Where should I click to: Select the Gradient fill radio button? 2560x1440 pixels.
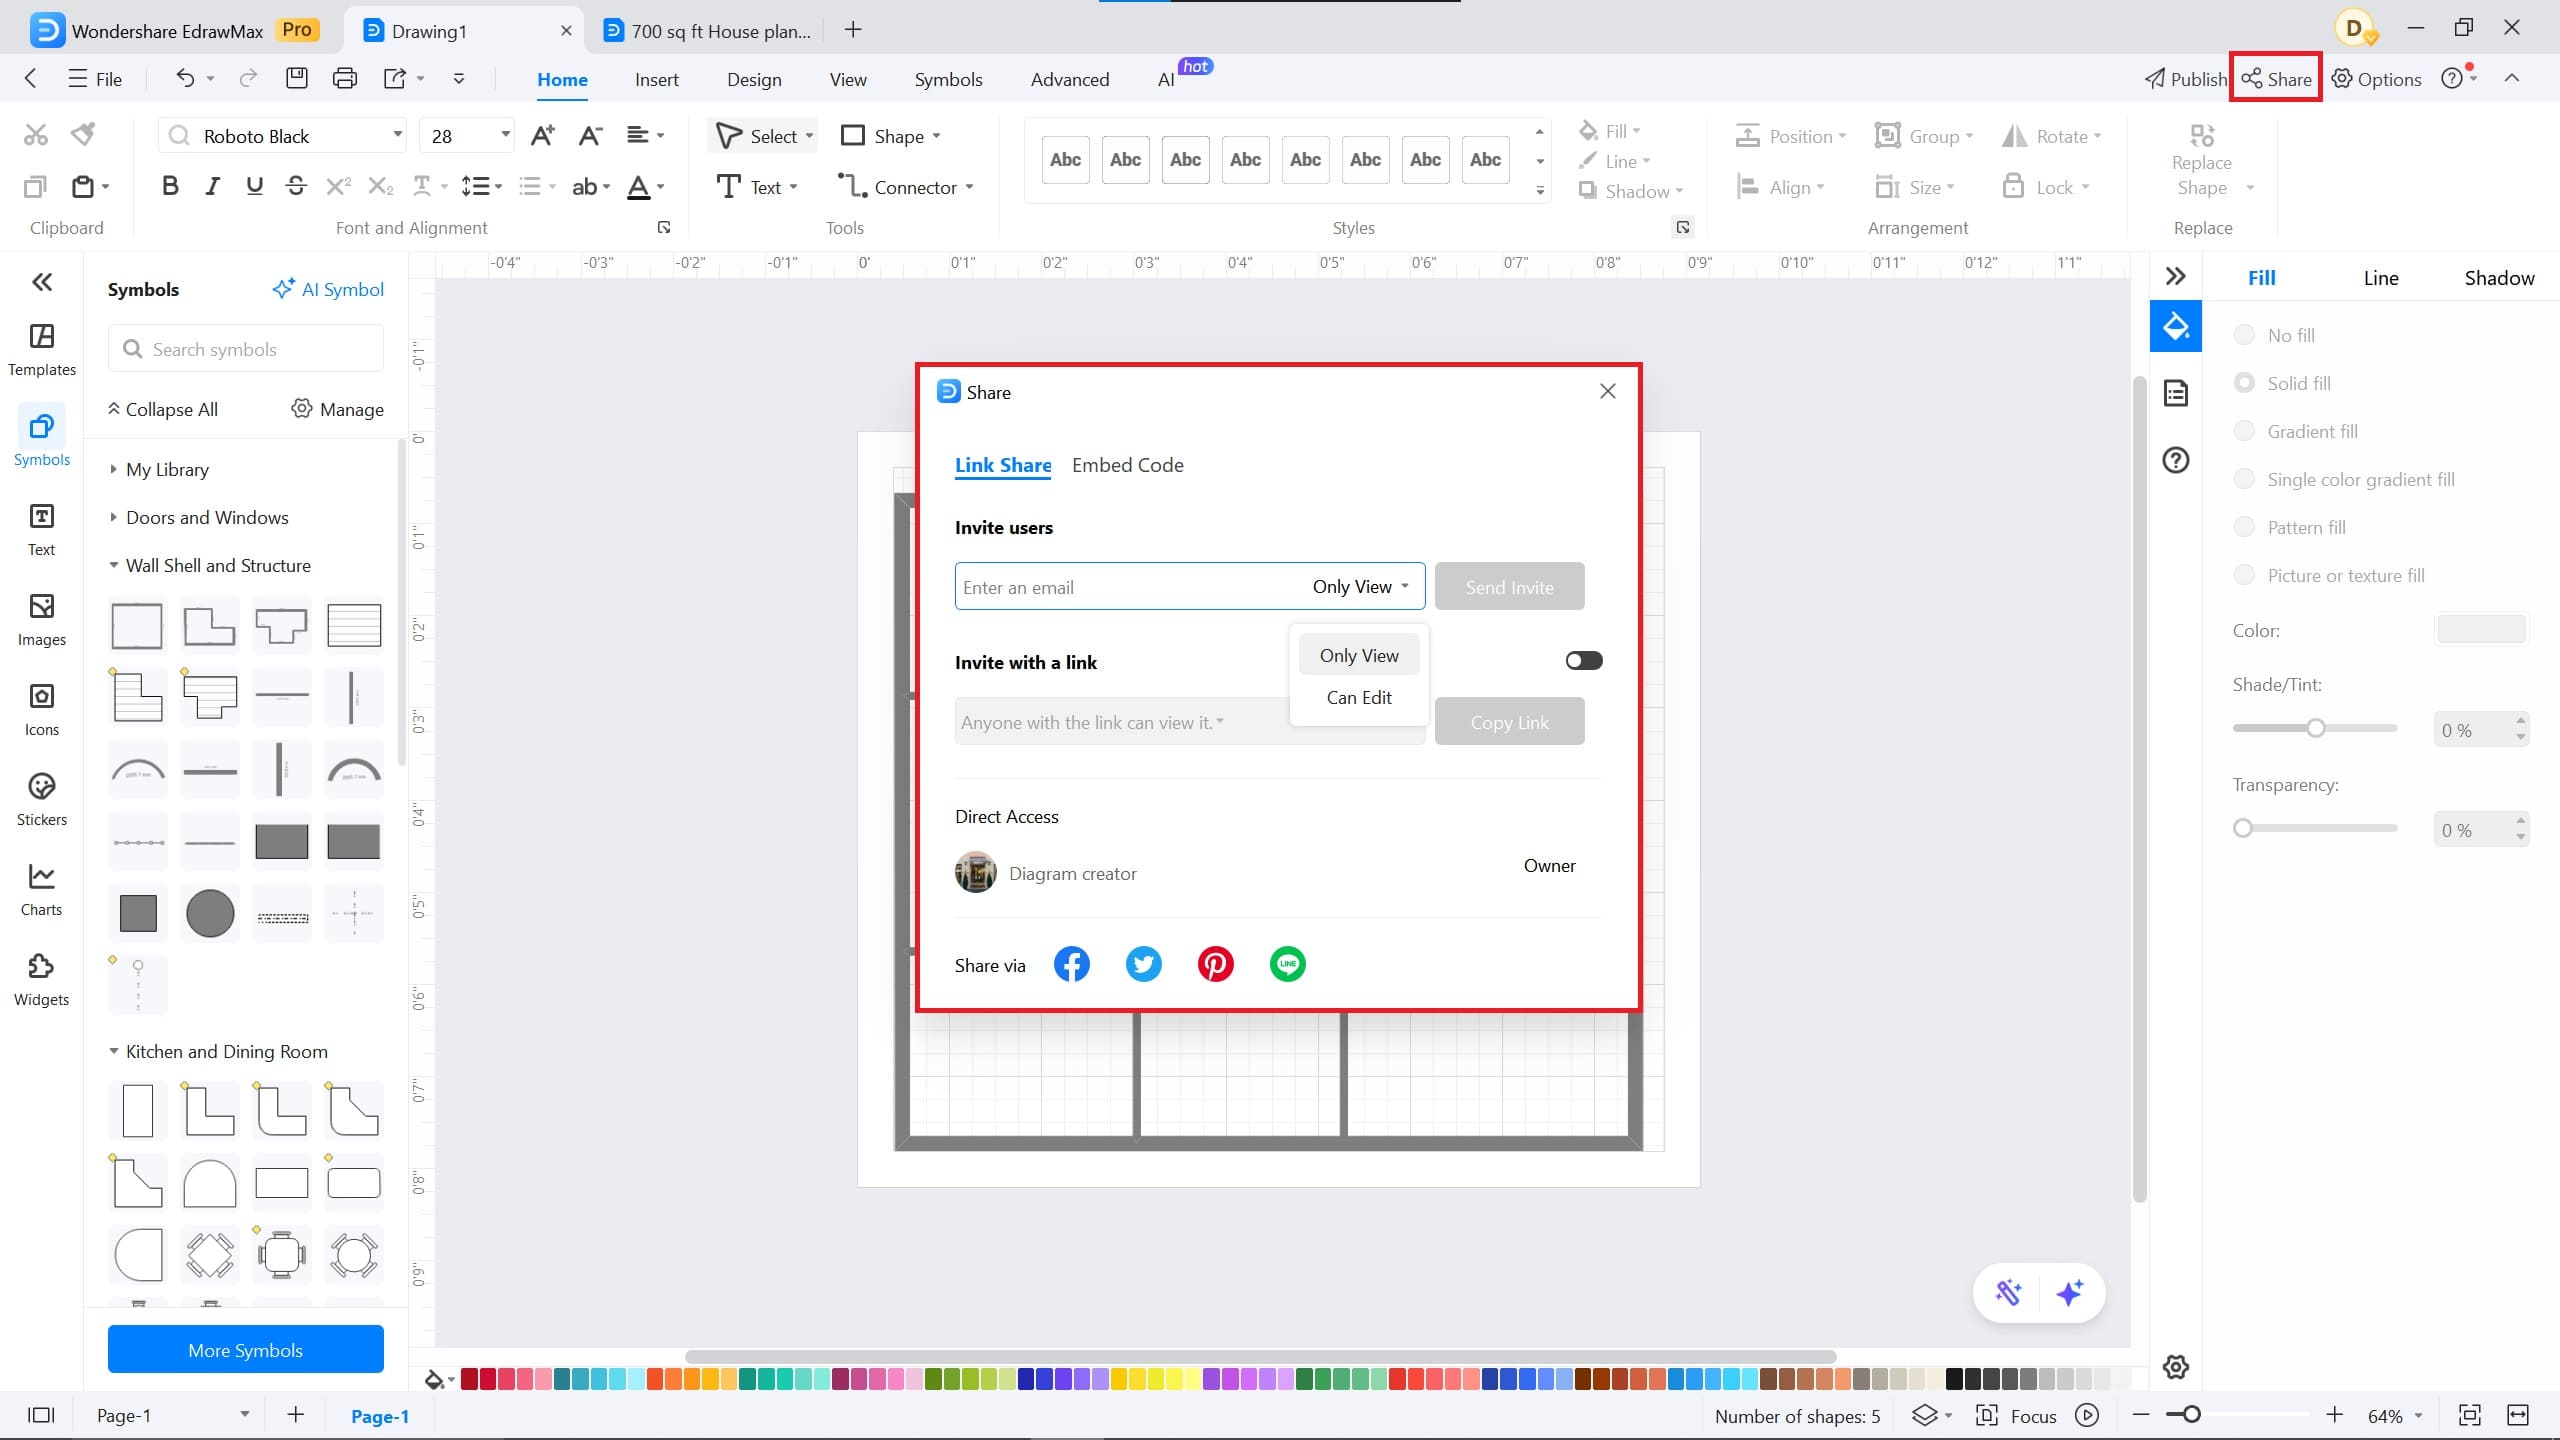[x=2244, y=431]
